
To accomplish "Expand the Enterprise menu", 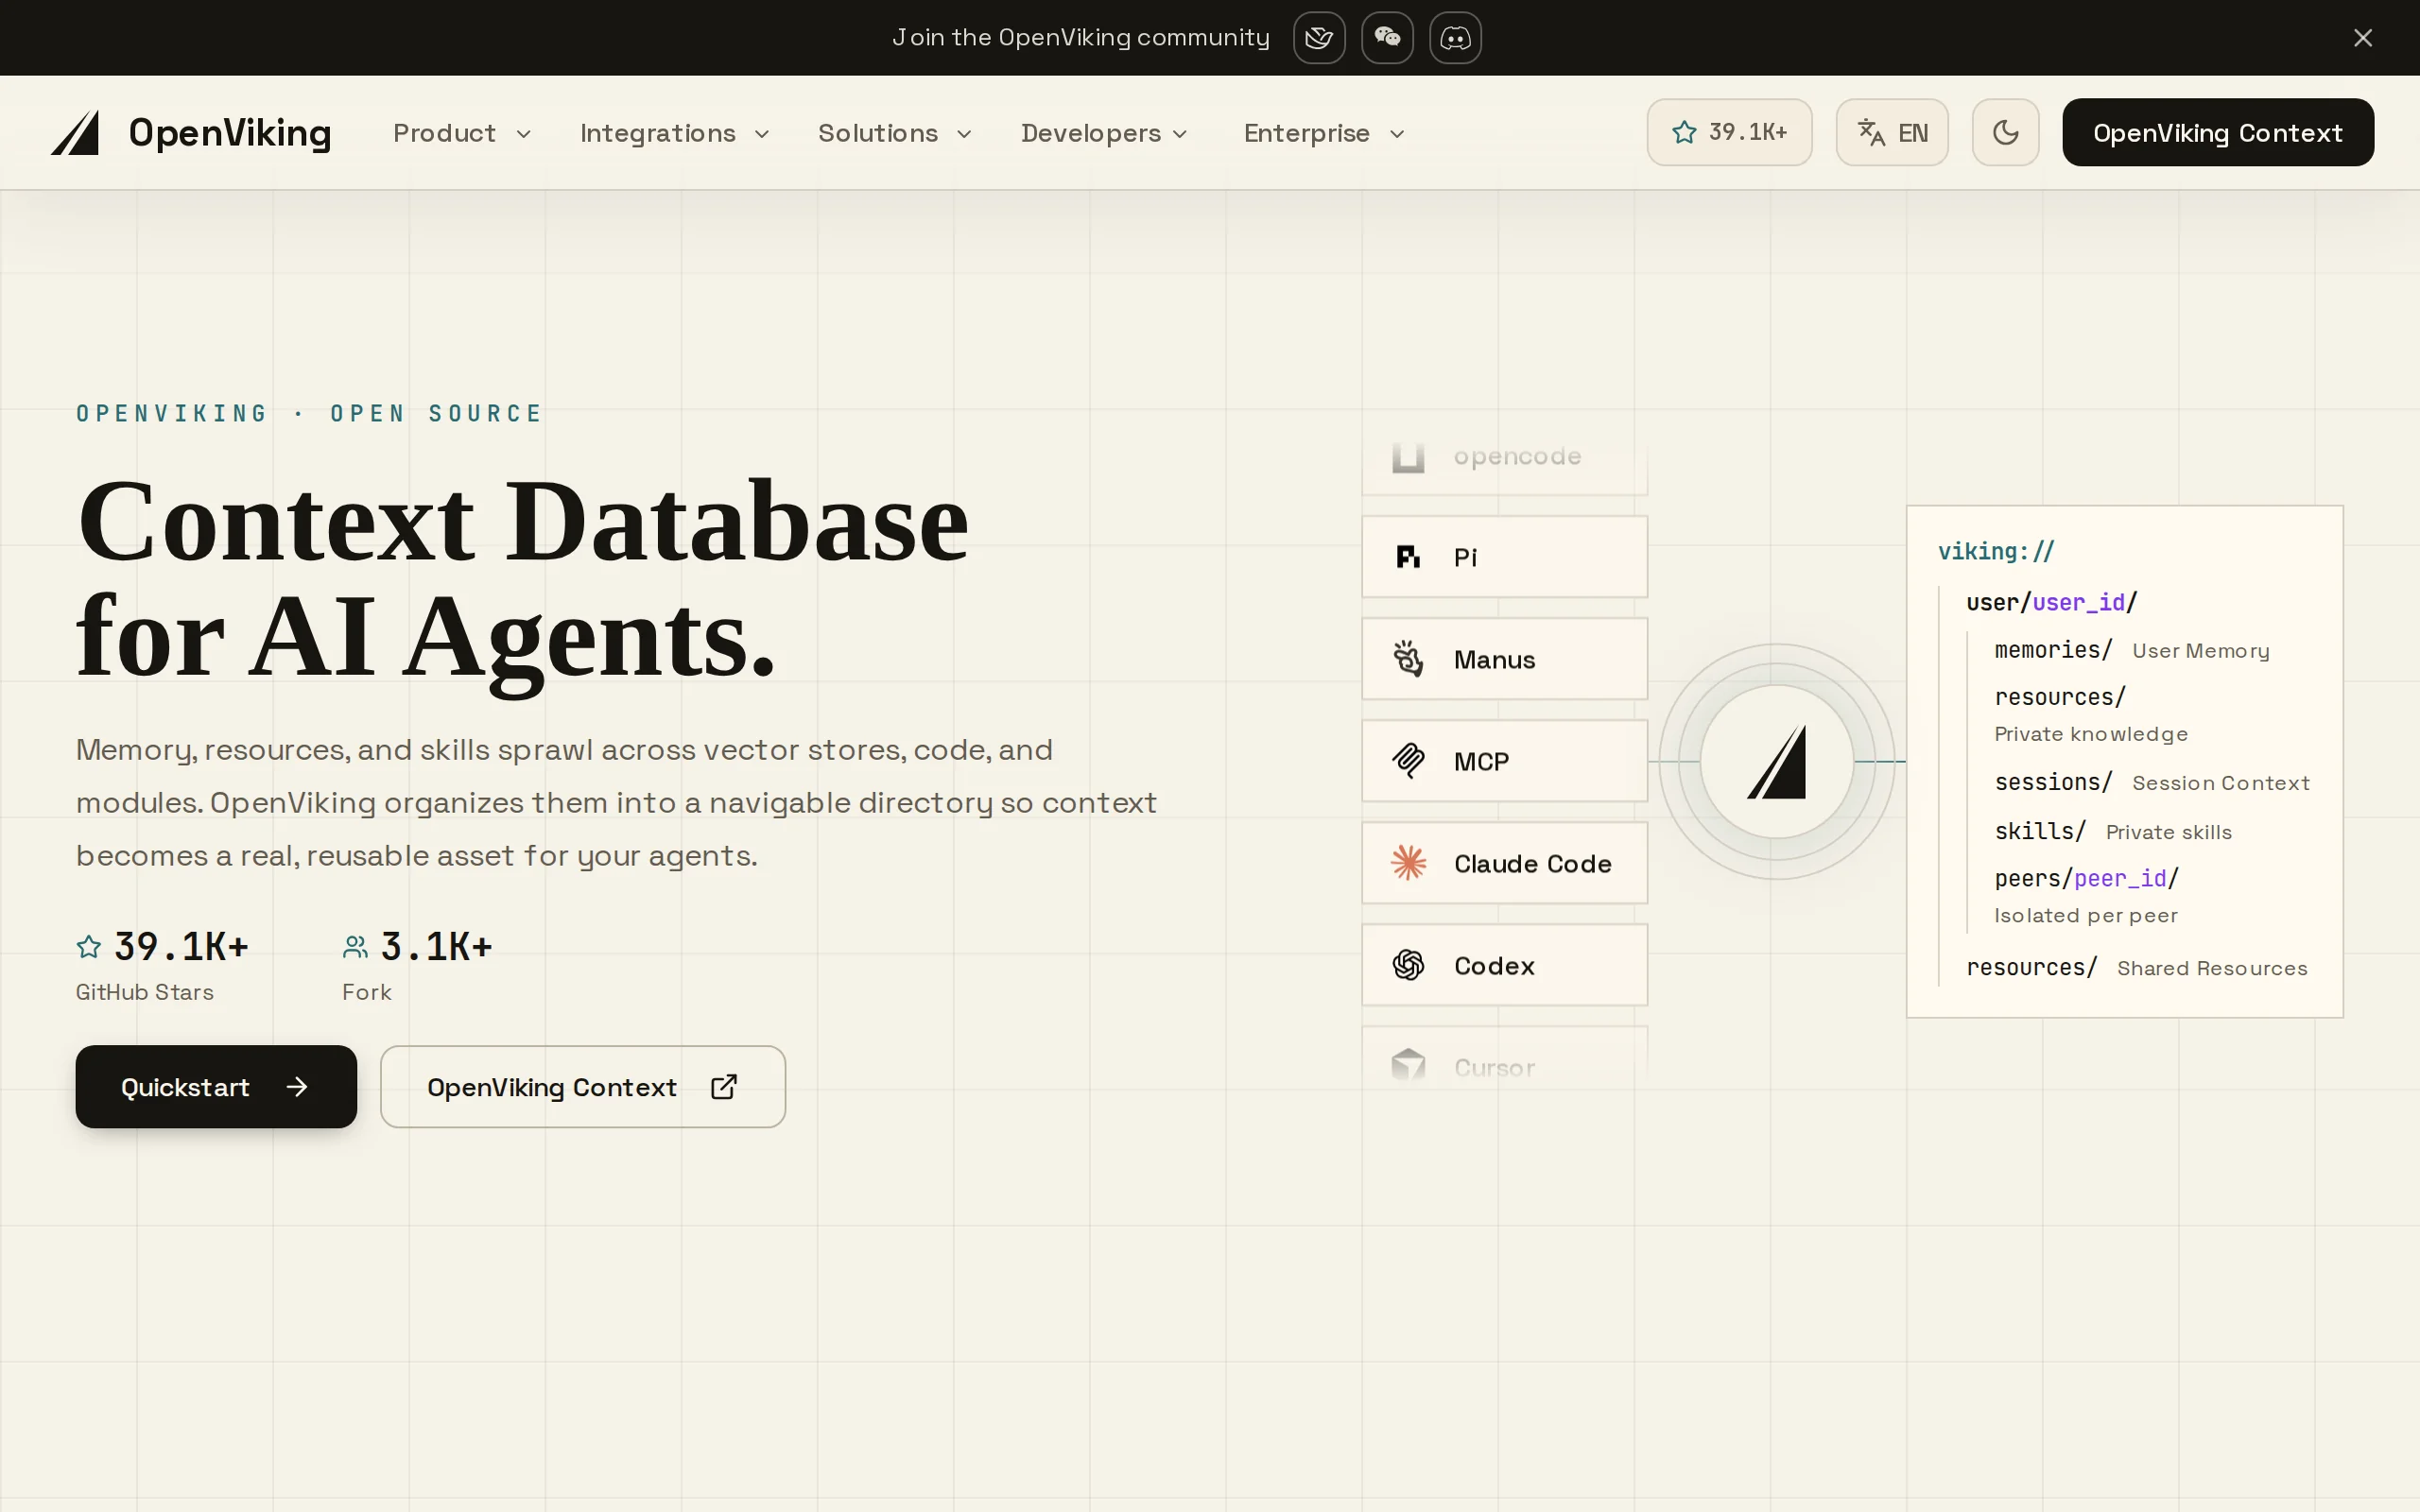I will [1324, 133].
